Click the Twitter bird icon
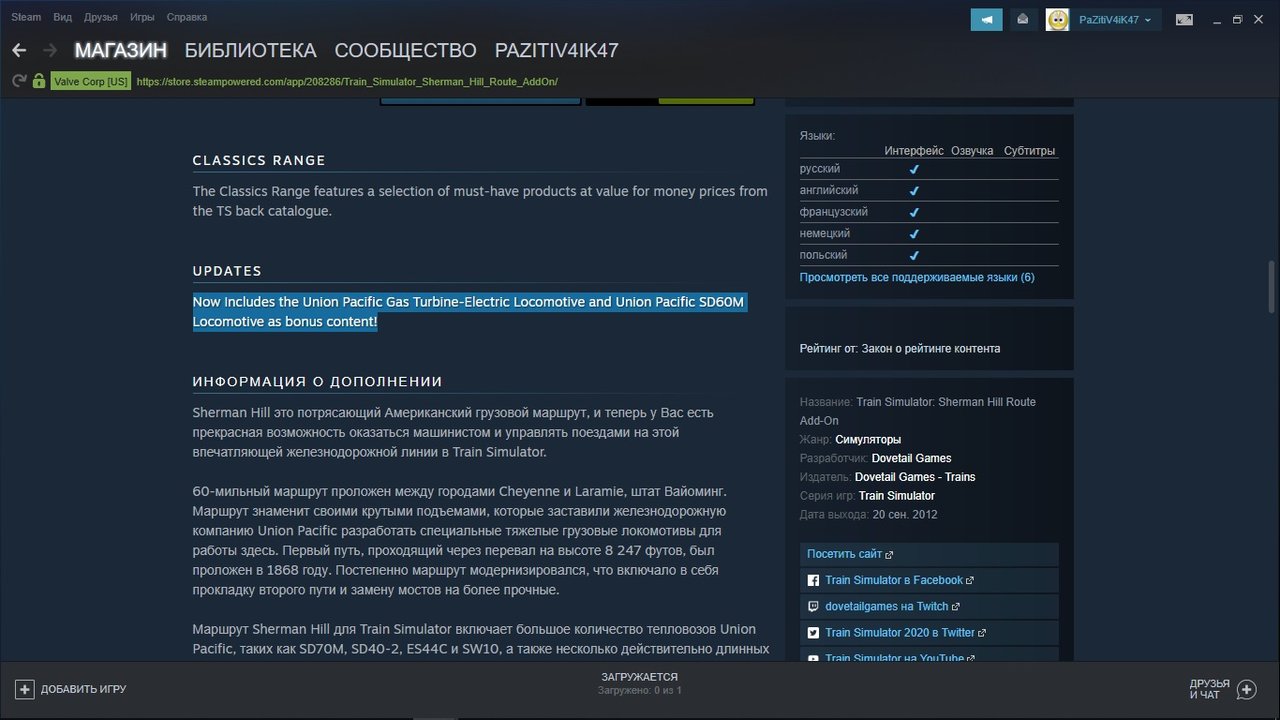 pos(814,632)
